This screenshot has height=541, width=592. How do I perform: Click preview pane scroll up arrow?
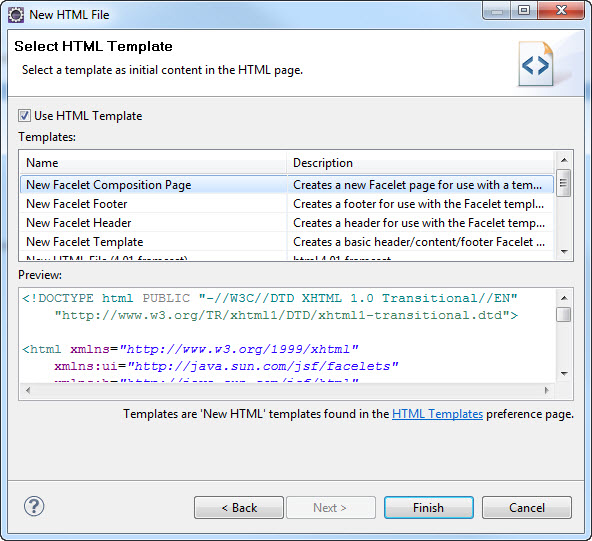[x=564, y=298]
